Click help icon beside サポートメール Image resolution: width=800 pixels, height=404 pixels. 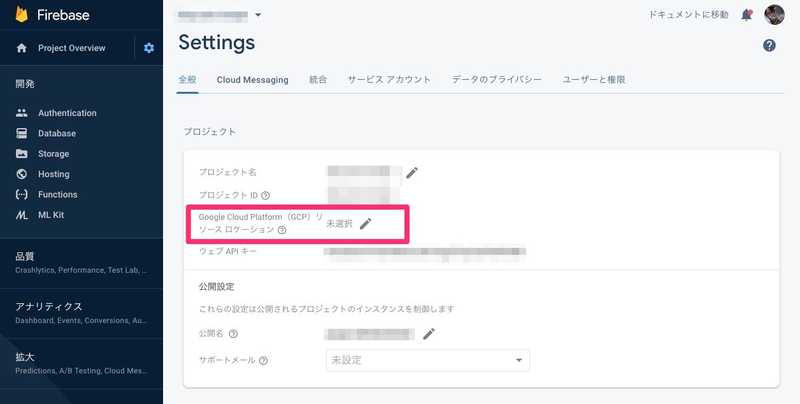[263, 361]
